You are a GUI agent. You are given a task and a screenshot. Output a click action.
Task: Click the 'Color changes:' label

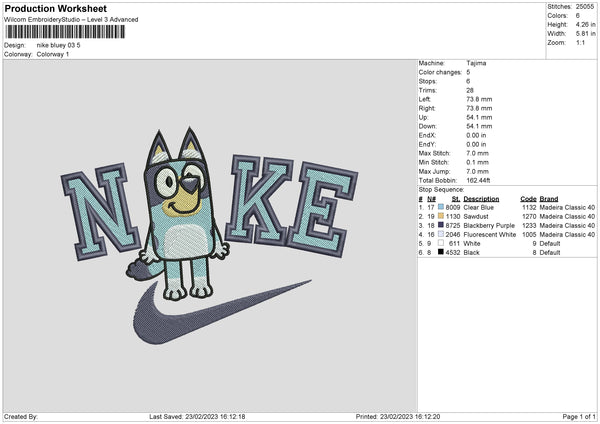point(440,72)
